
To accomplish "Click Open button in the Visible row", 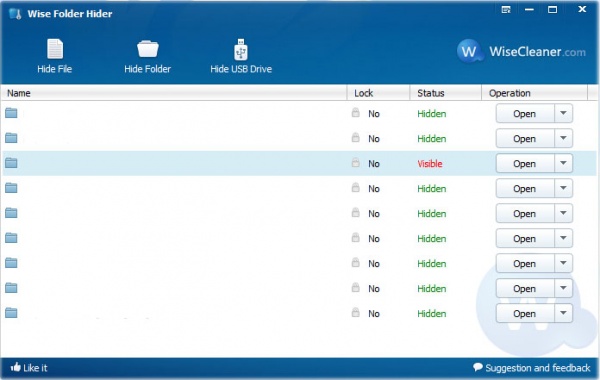I will 525,163.
